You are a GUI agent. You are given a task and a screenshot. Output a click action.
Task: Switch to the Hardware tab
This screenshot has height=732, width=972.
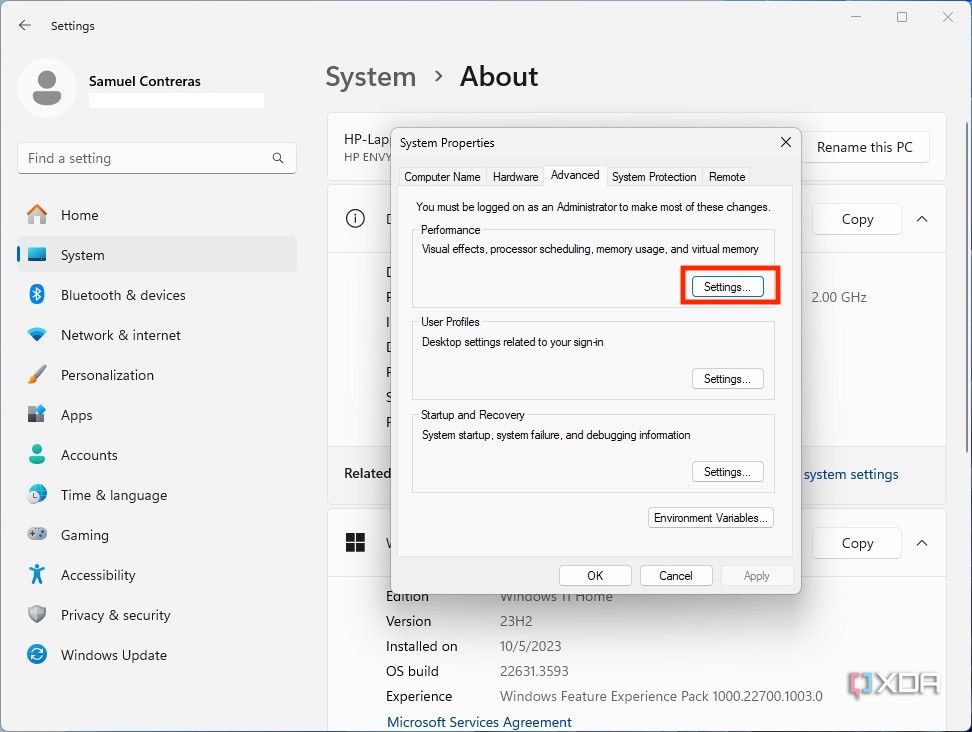pos(515,177)
